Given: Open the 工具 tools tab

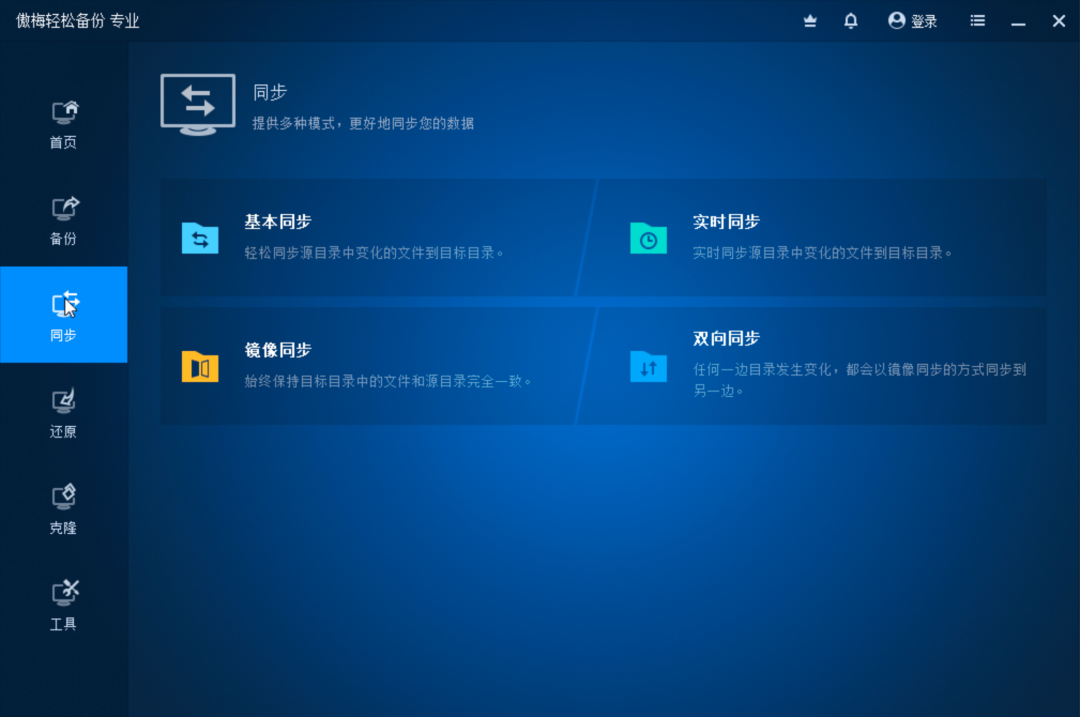Looking at the screenshot, I should [63, 606].
